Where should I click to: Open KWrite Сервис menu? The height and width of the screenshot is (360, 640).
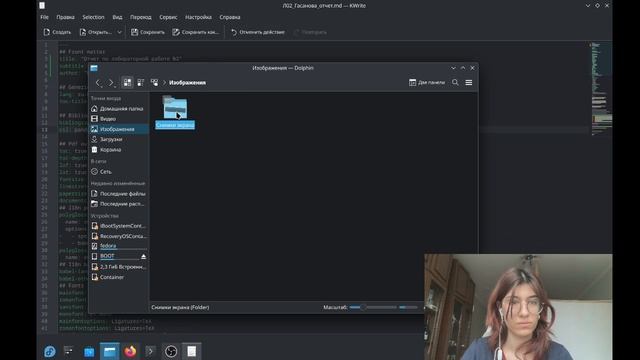[x=168, y=17]
